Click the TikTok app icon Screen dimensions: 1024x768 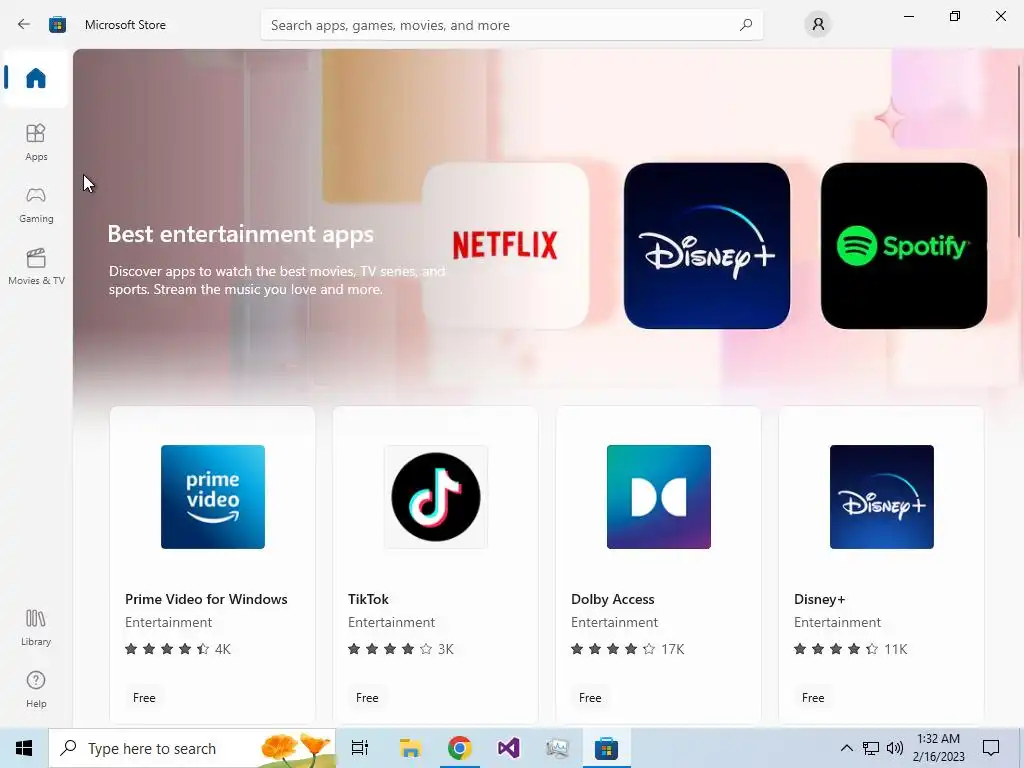click(436, 497)
